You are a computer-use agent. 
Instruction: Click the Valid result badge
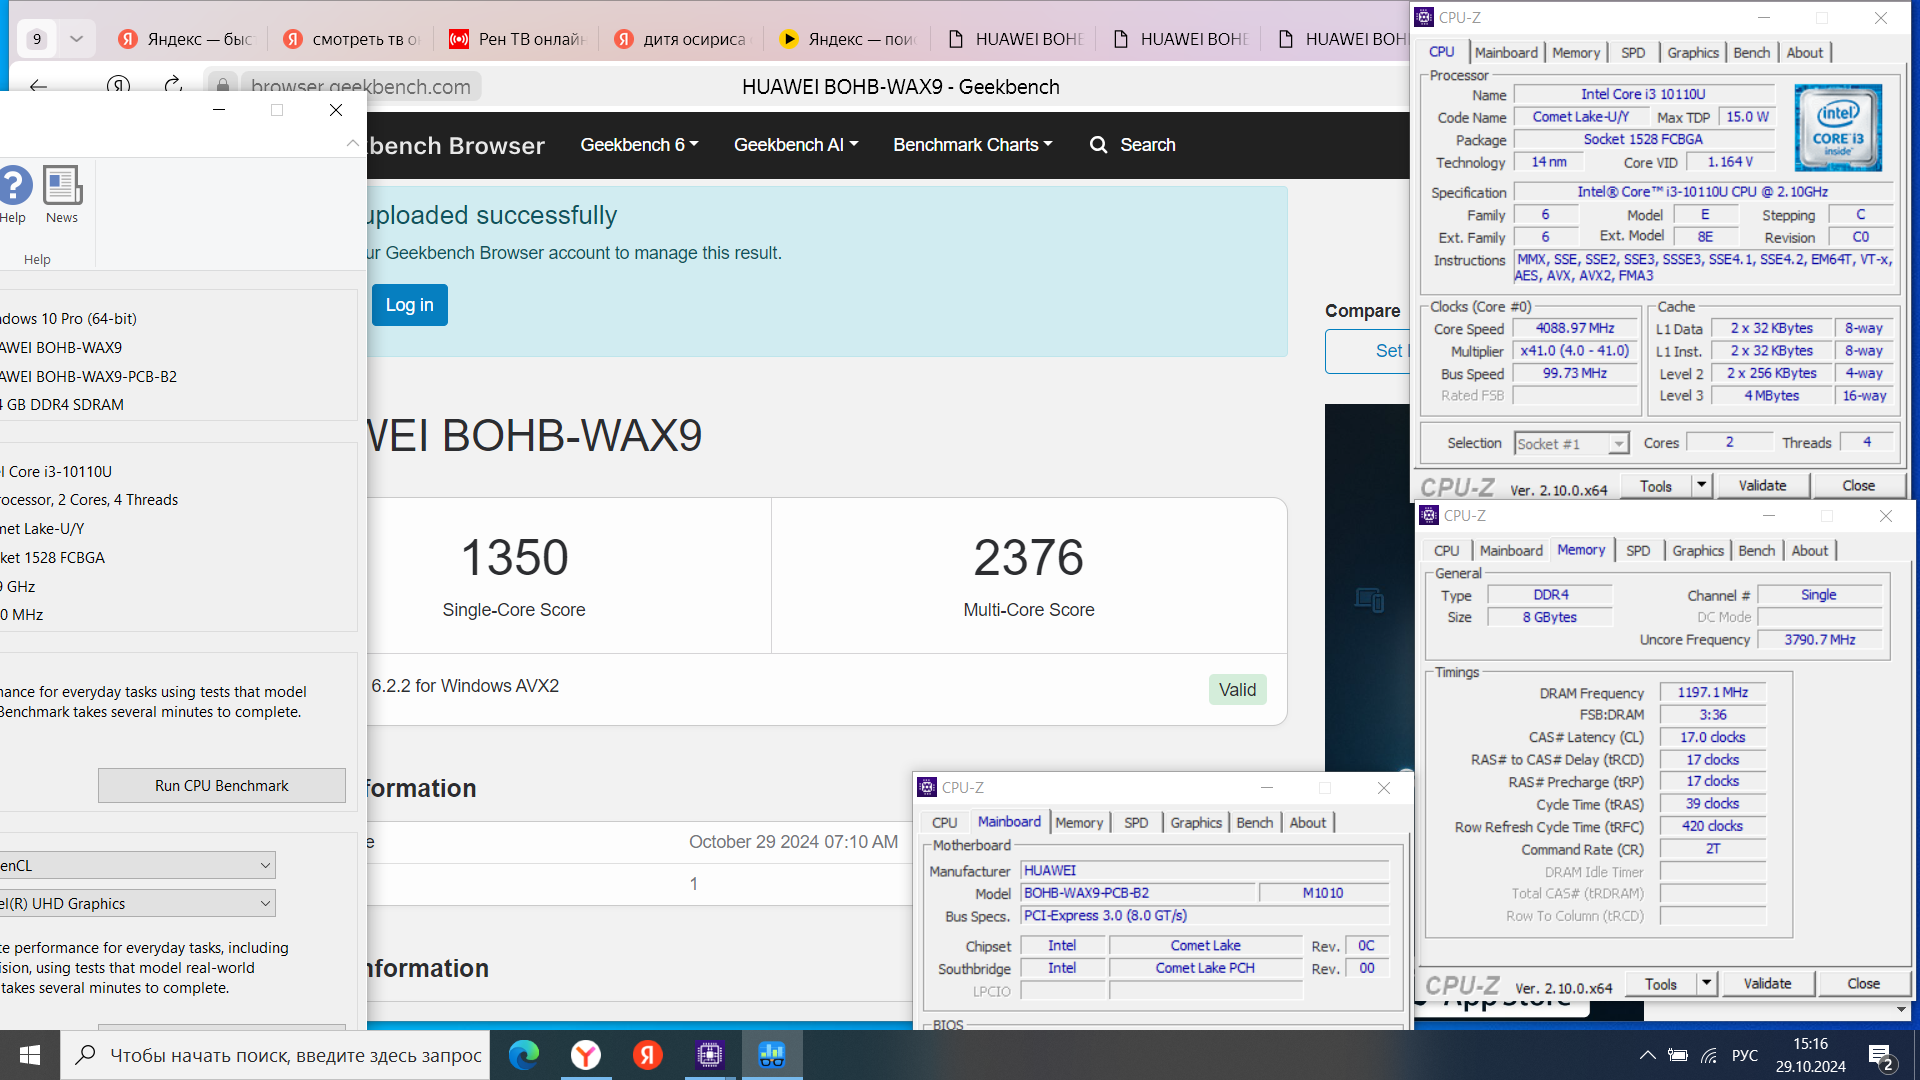[1237, 690]
